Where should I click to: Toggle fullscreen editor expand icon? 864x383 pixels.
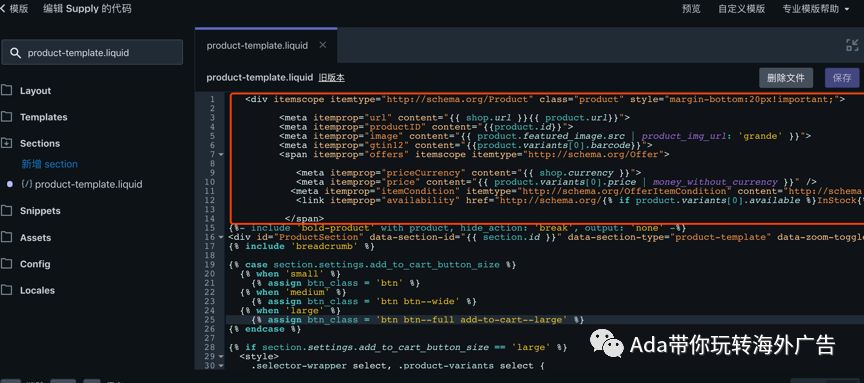(x=852, y=45)
